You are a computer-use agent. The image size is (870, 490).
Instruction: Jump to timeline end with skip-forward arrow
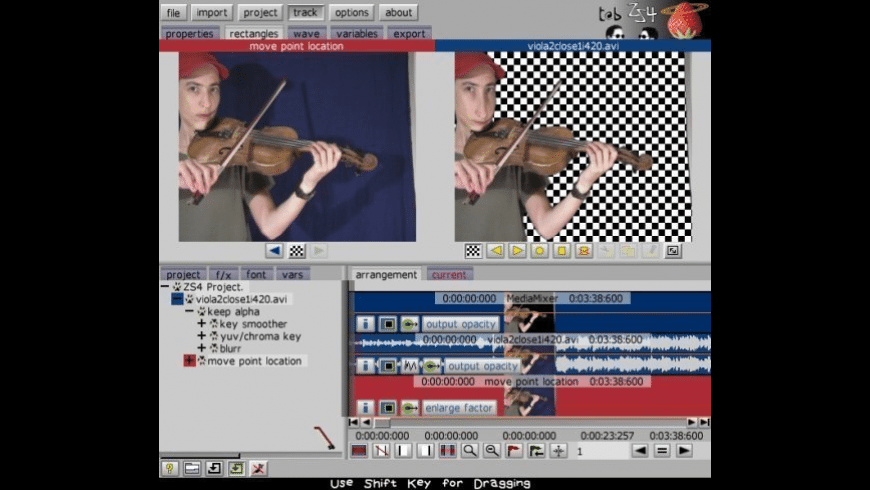704,422
